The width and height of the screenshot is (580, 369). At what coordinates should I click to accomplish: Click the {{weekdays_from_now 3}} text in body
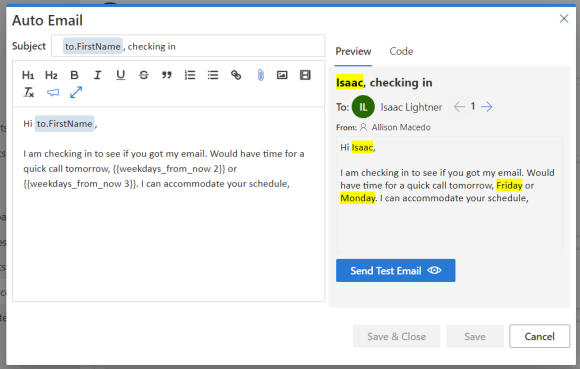pyautogui.click(x=80, y=184)
